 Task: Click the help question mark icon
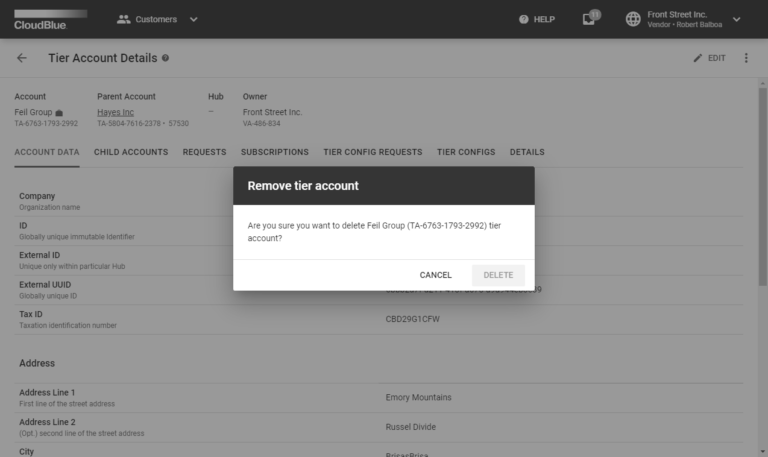pos(524,20)
